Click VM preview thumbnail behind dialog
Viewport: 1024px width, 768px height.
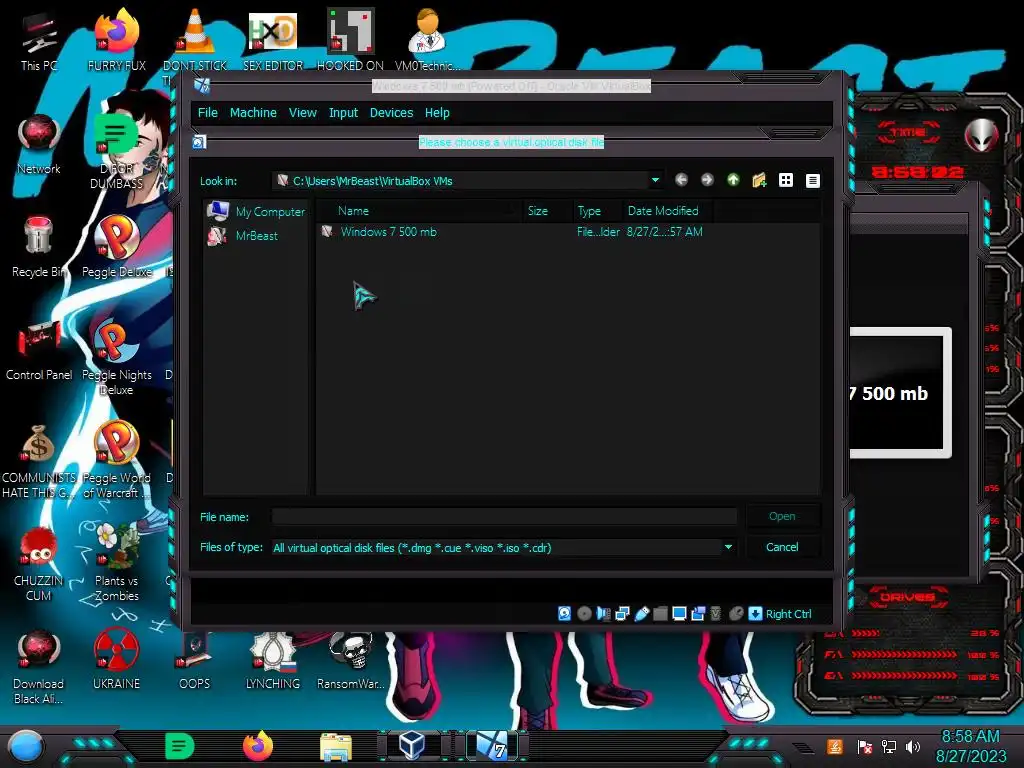coord(900,392)
